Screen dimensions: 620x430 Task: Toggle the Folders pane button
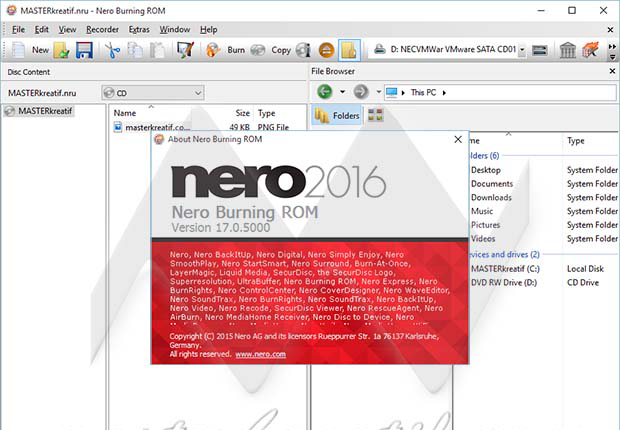click(337, 116)
